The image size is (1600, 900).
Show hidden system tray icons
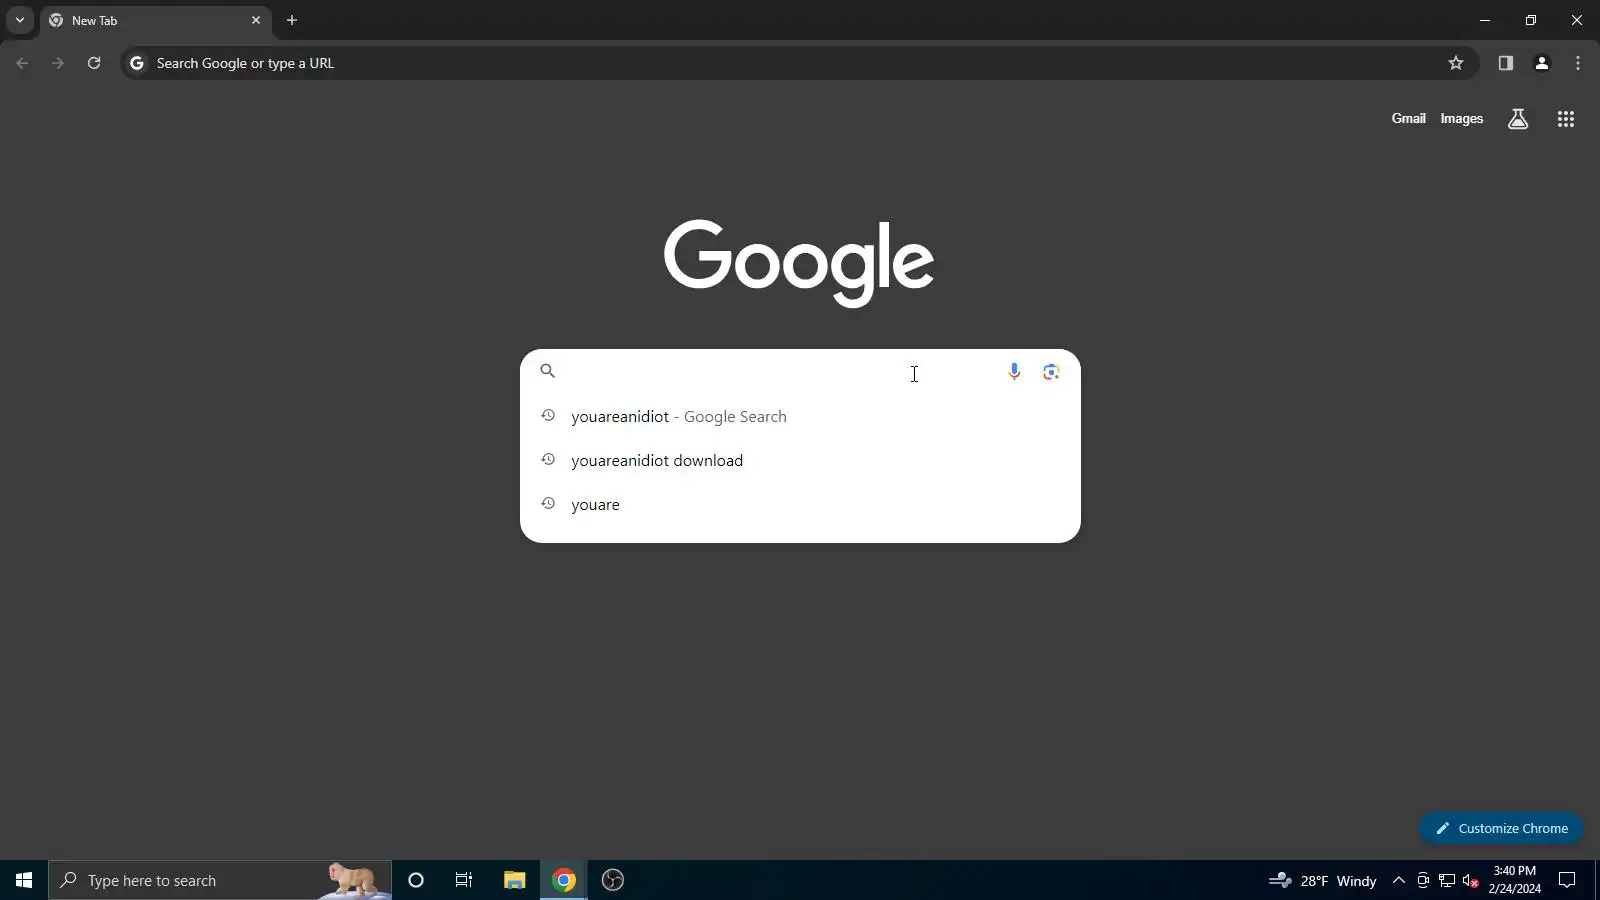tap(1399, 880)
